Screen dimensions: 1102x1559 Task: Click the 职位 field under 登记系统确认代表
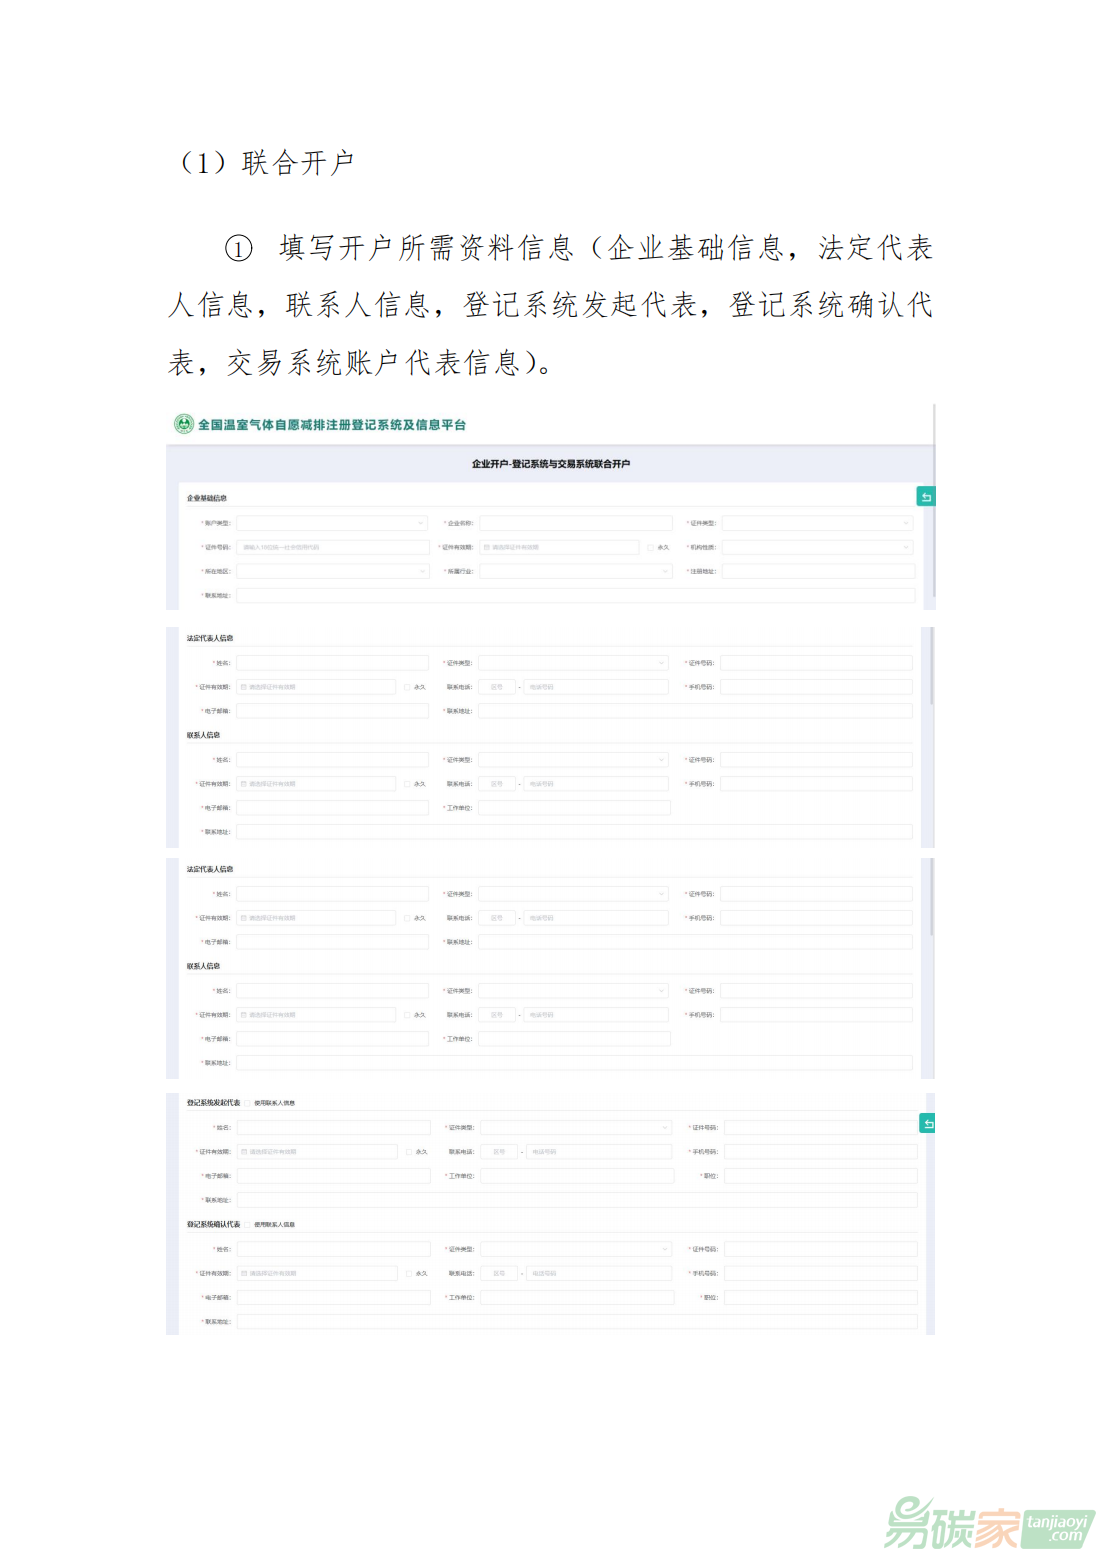pos(820,1298)
